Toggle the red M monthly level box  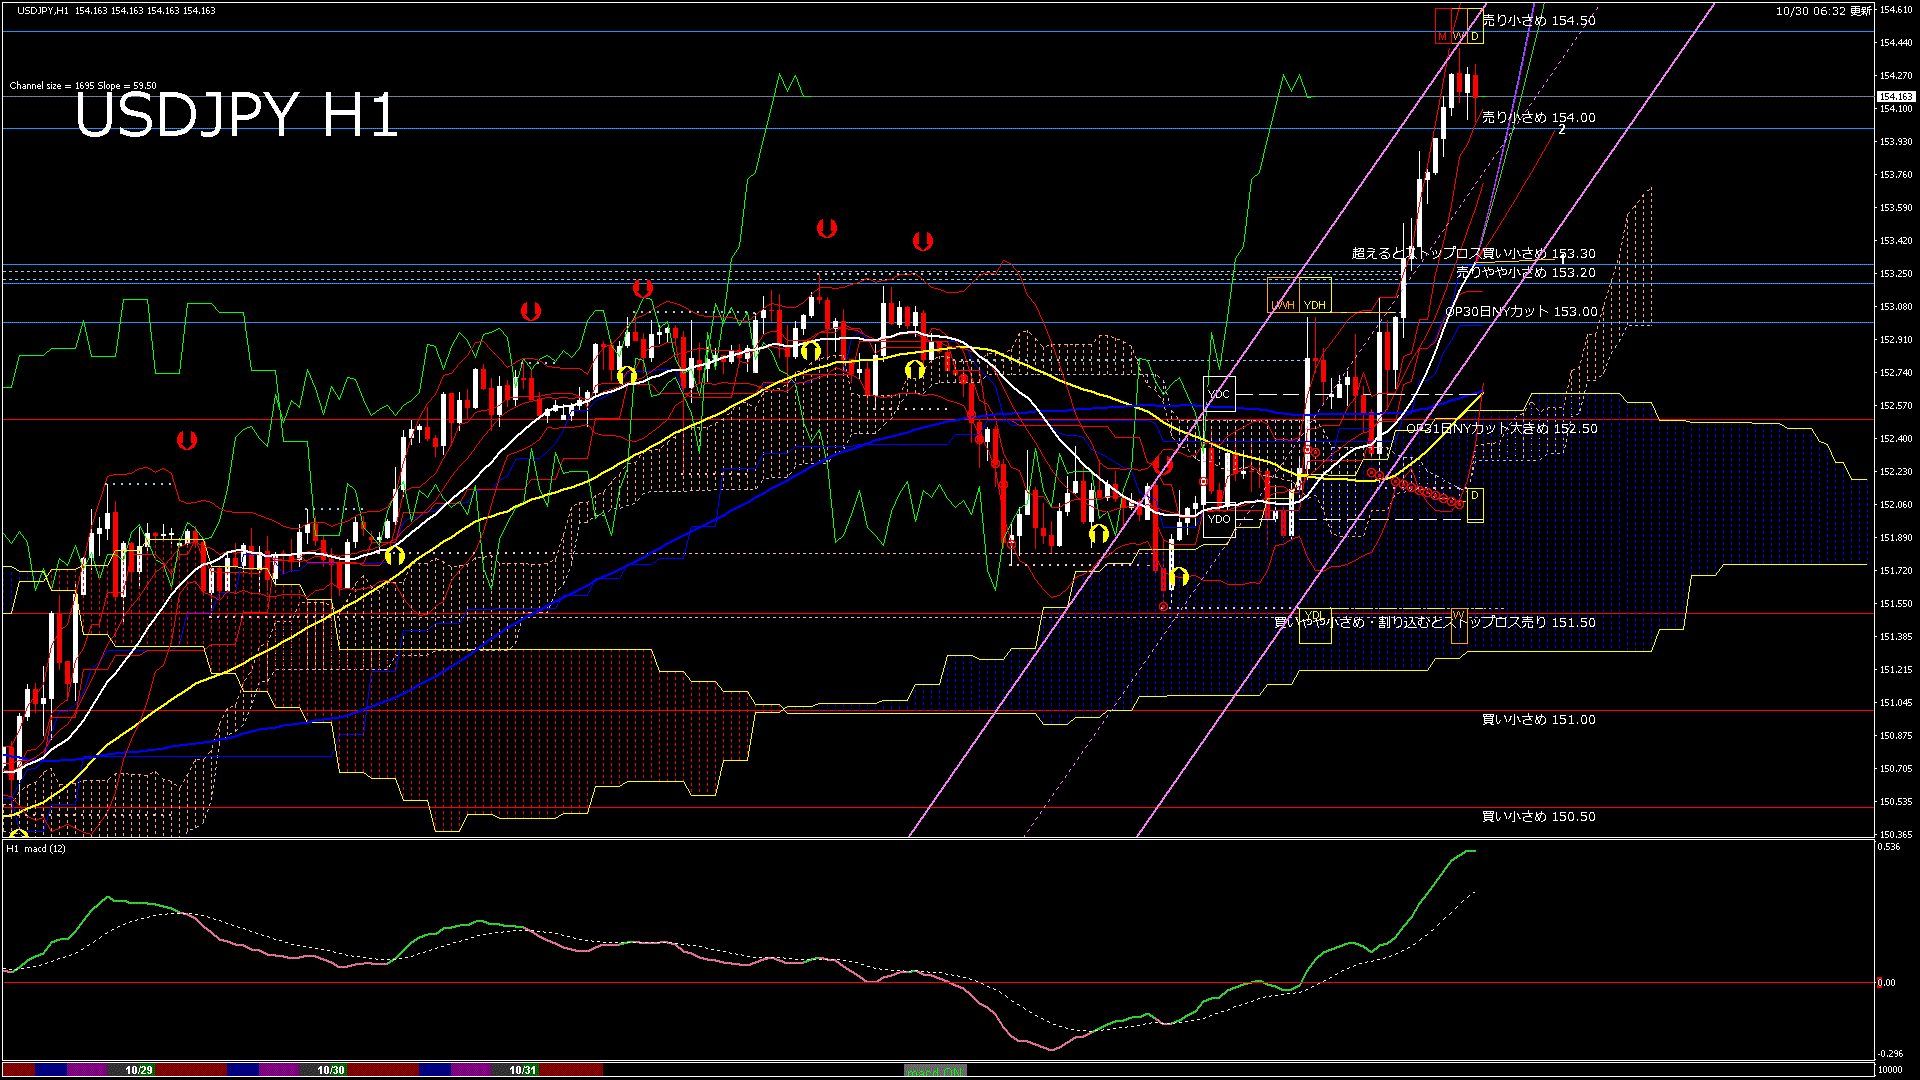[1444, 36]
